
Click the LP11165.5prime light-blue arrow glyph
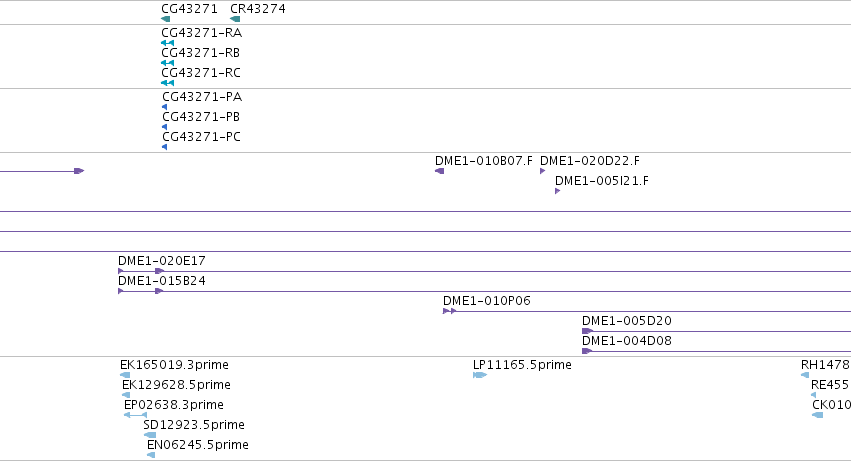[x=480, y=375]
